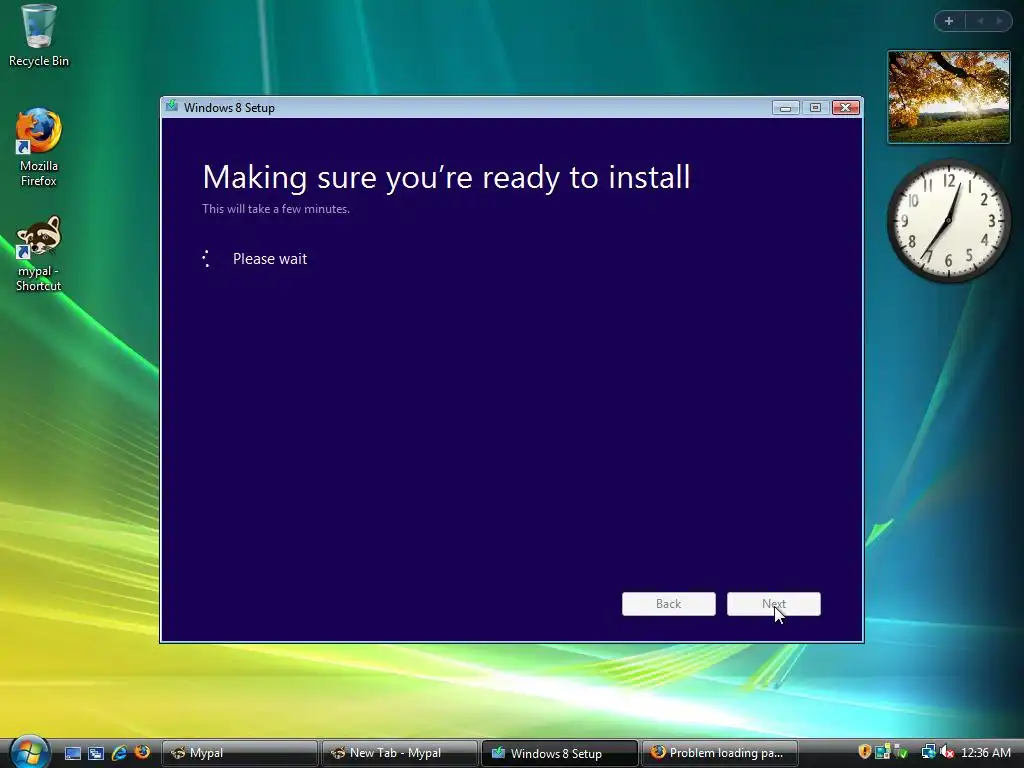Launch Firefox from Quick Launch bar
Viewport: 1024px width, 768px height.
pos(142,752)
